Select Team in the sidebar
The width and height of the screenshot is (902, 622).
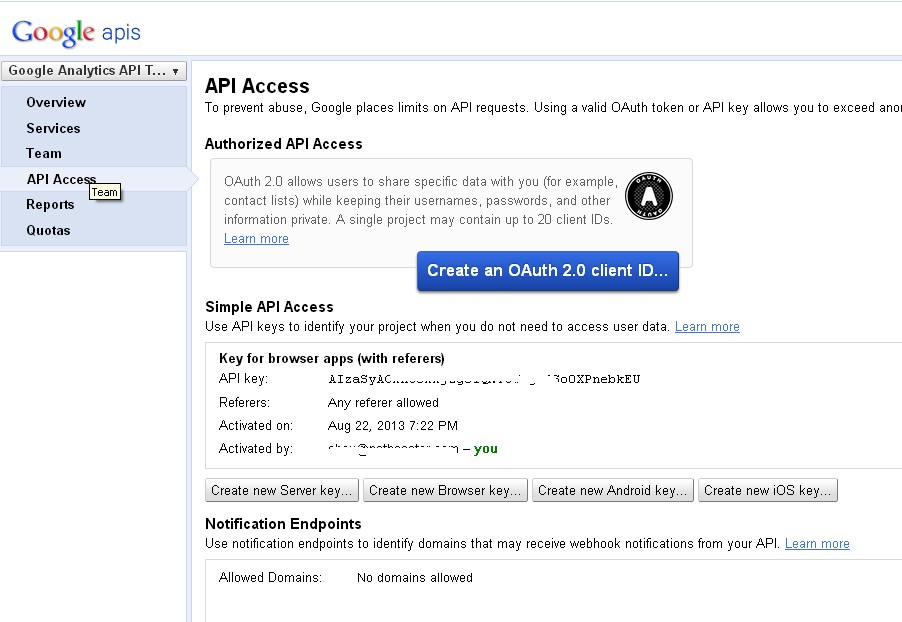pos(44,154)
